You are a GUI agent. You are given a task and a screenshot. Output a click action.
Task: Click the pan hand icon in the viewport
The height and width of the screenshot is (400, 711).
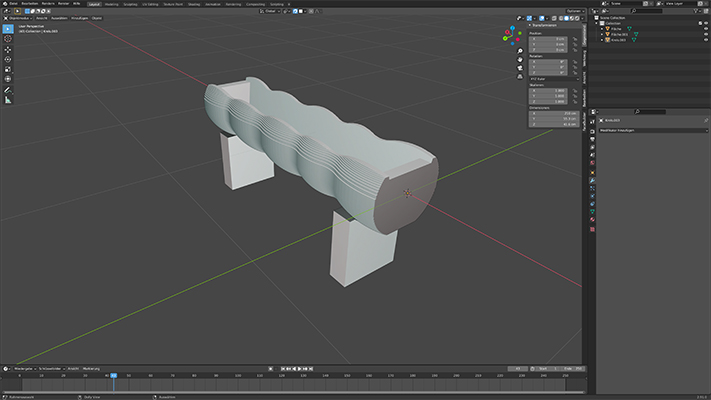pos(521,60)
